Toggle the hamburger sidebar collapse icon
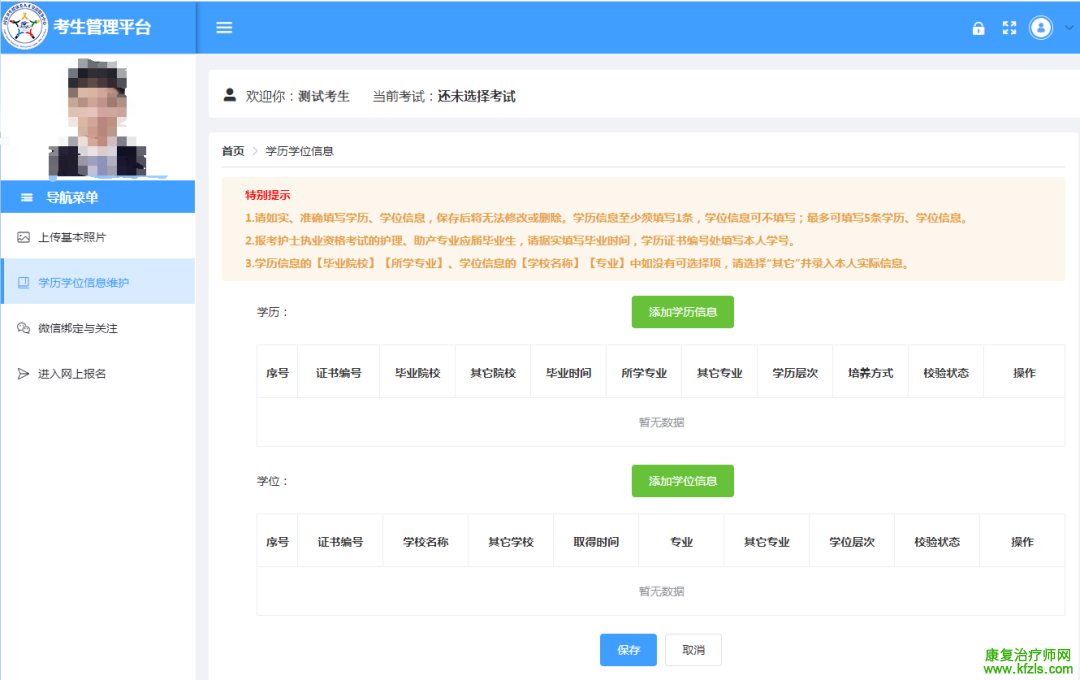 tap(224, 28)
